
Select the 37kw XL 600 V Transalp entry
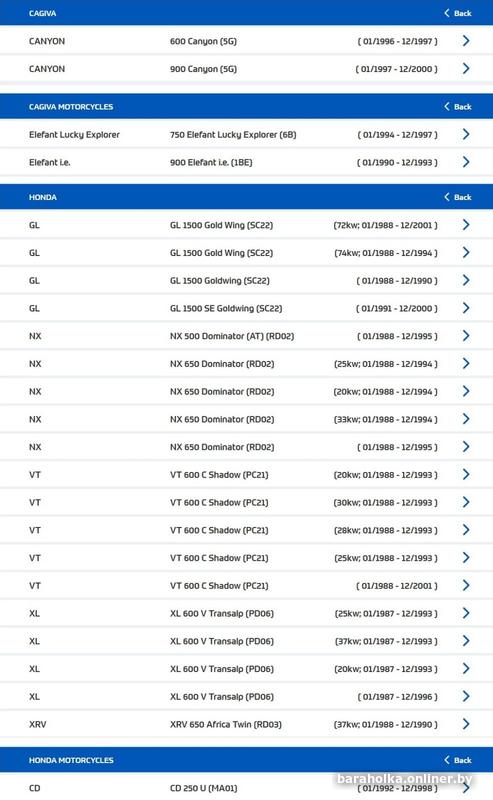246,641
